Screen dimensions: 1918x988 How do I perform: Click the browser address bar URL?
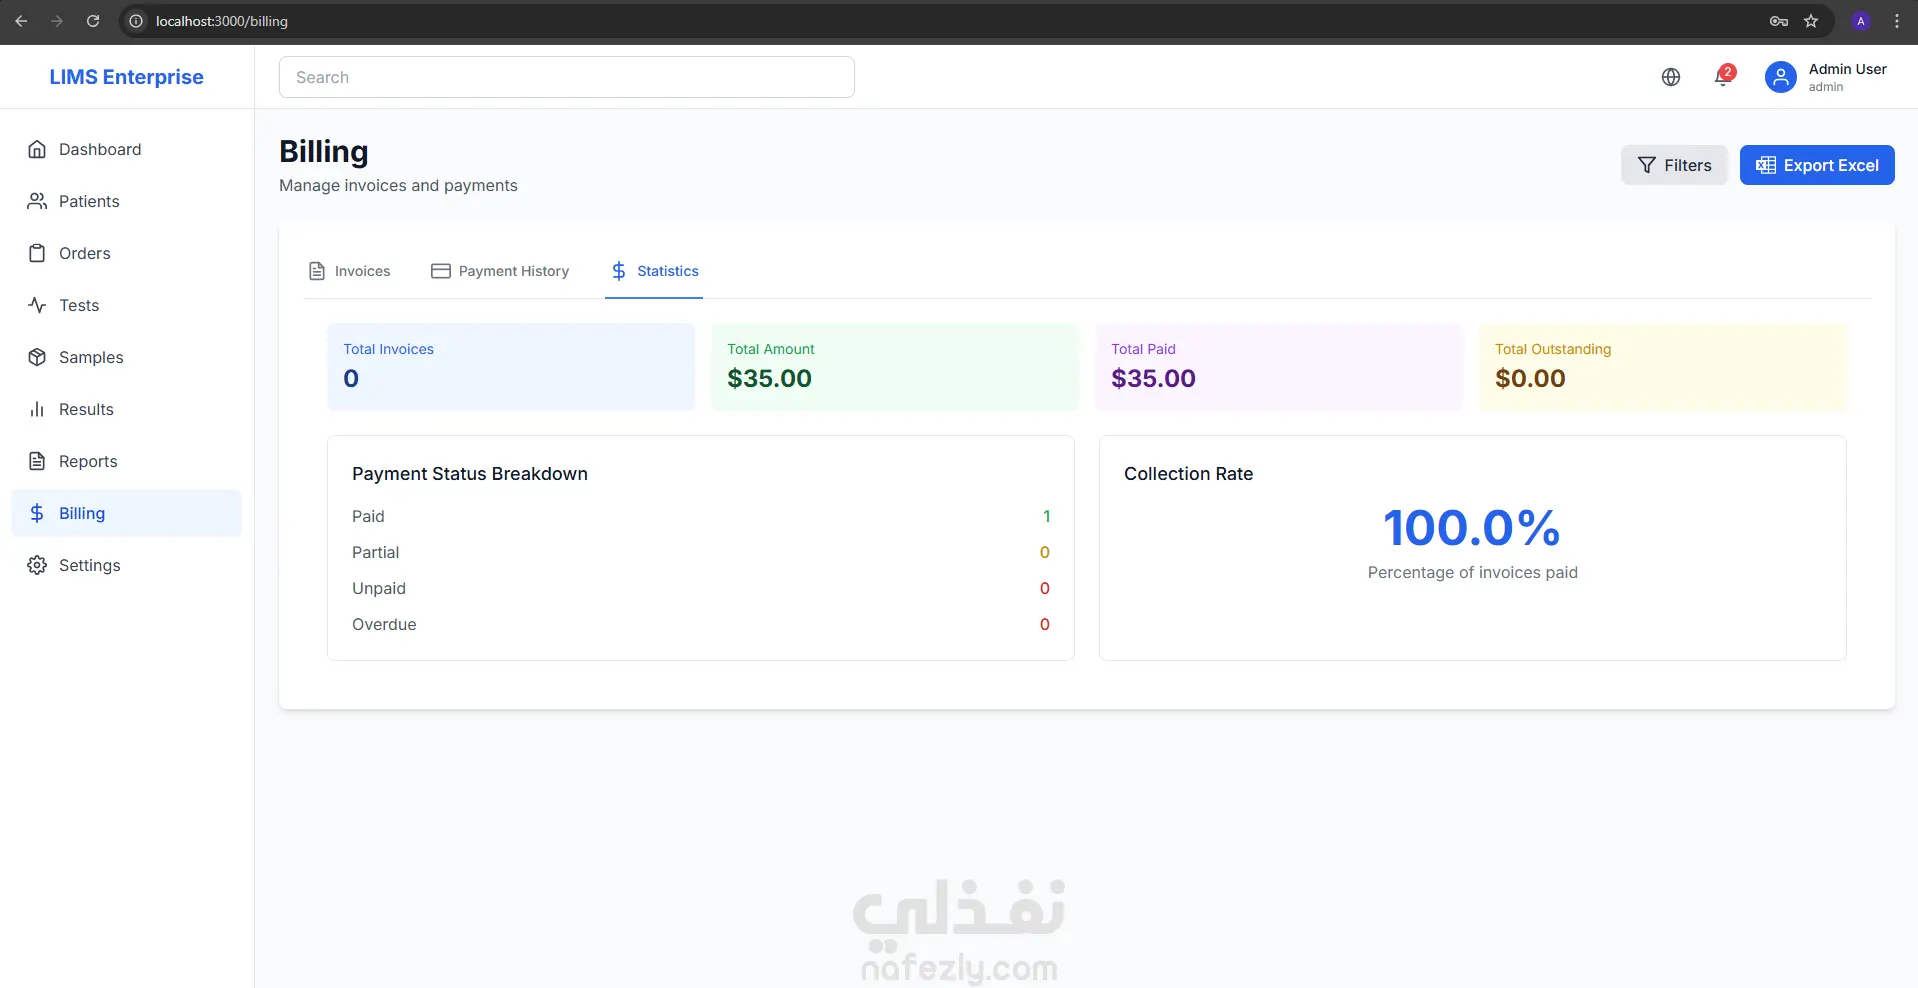coord(222,21)
